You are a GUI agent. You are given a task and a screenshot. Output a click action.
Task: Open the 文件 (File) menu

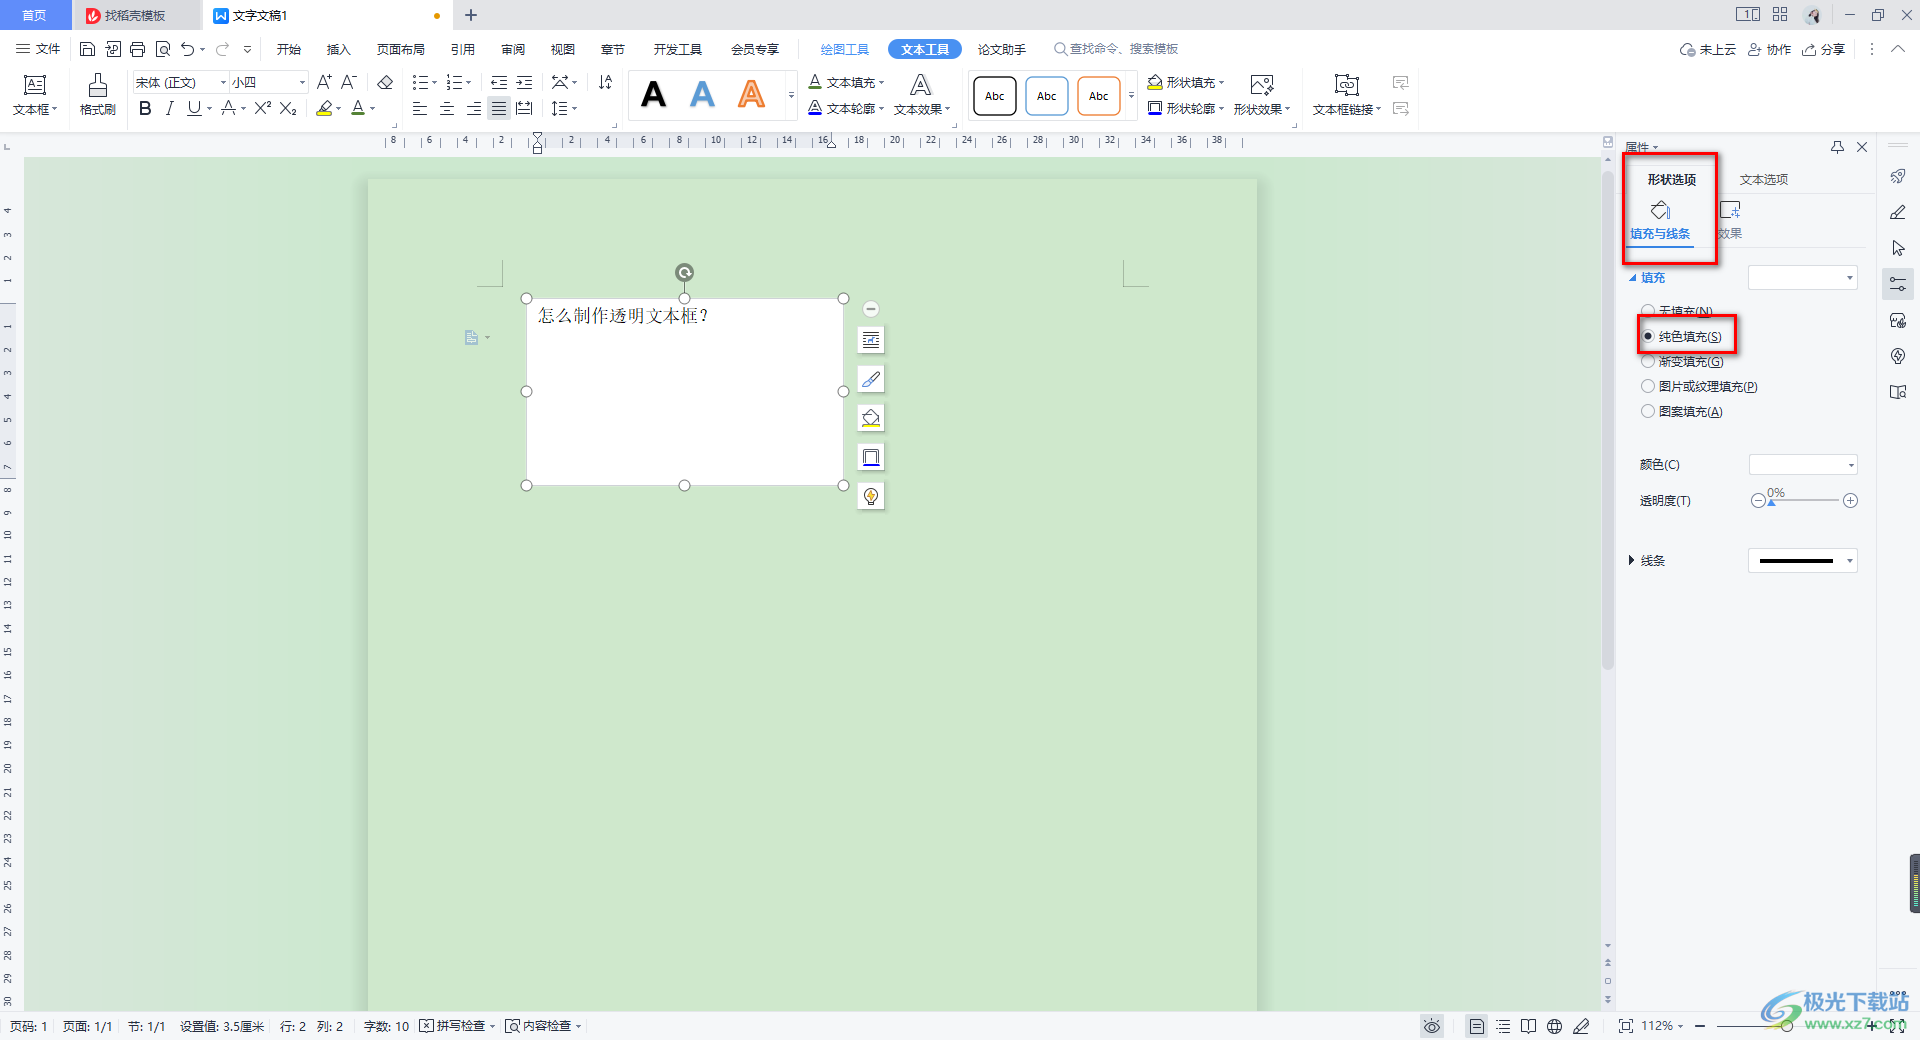tap(39, 49)
